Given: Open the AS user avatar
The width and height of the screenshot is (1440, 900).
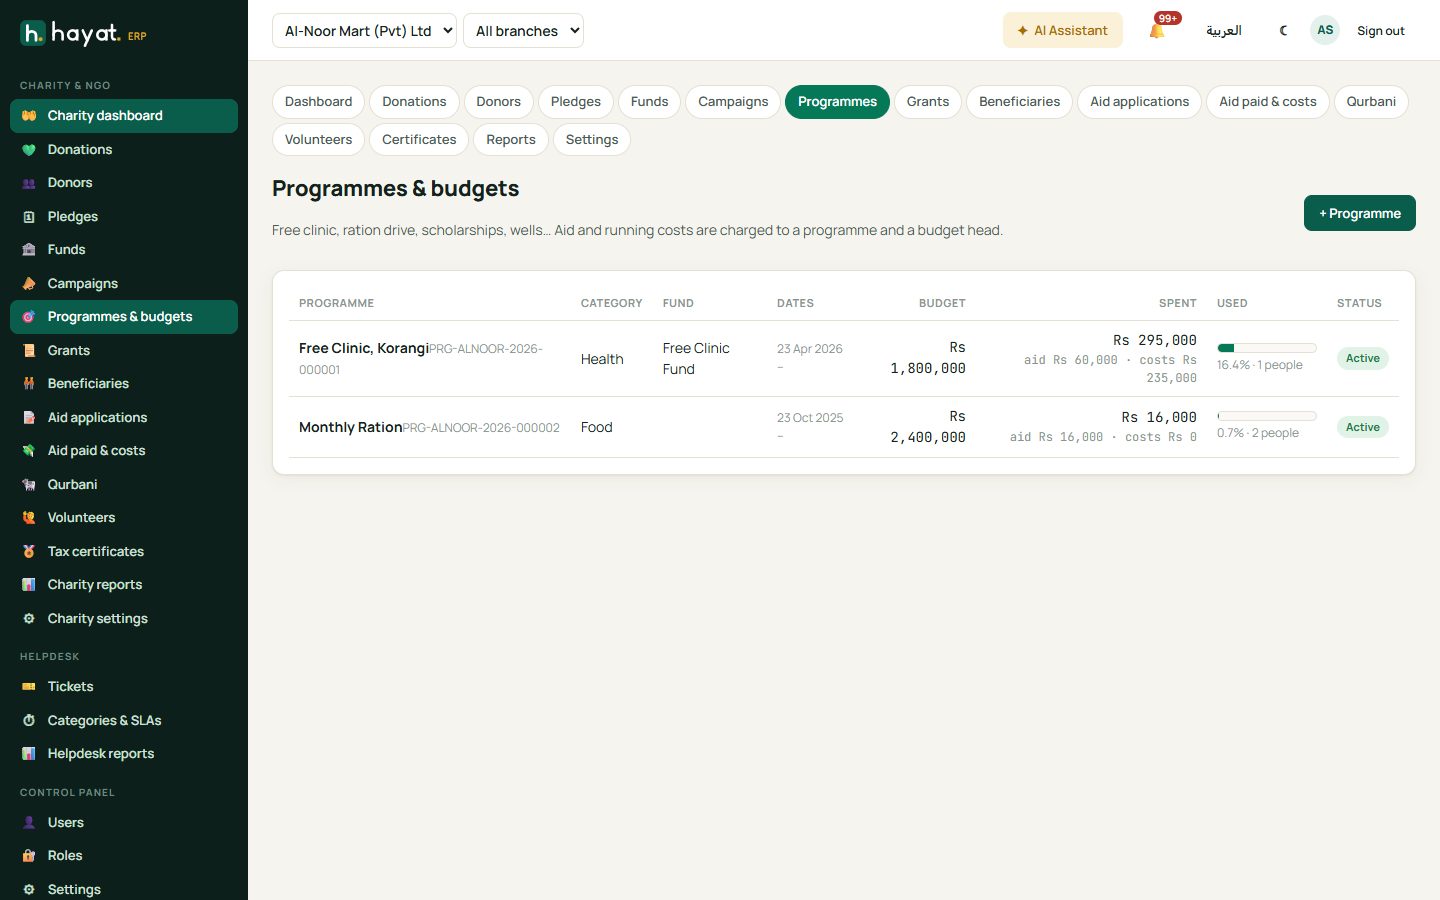Looking at the screenshot, I should pyautogui.click(x=1325, y=30).
